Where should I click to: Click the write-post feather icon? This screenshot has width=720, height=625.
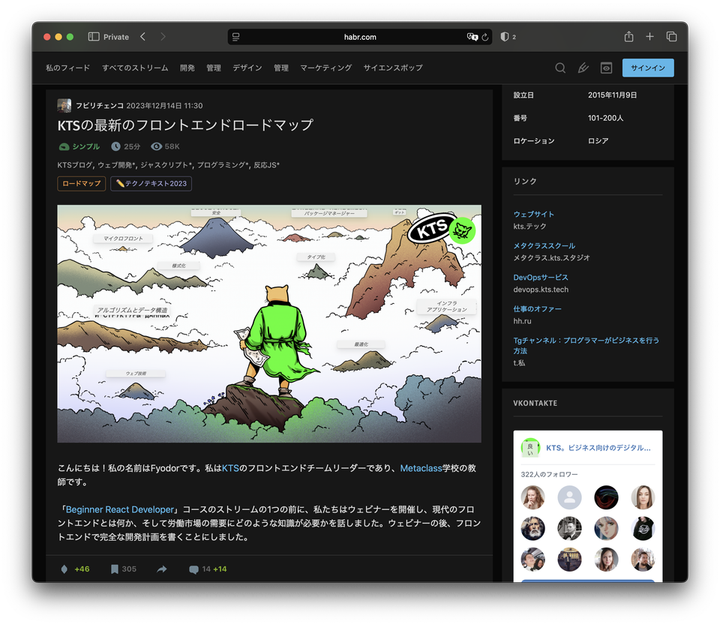pyautogui.click(x=583, y=68)
